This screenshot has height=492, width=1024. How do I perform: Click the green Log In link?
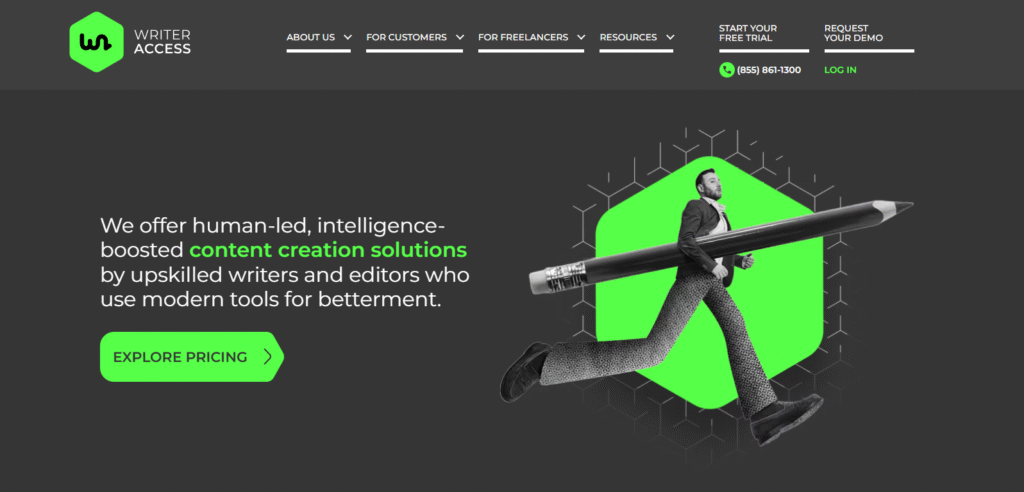tap(840, 70)
